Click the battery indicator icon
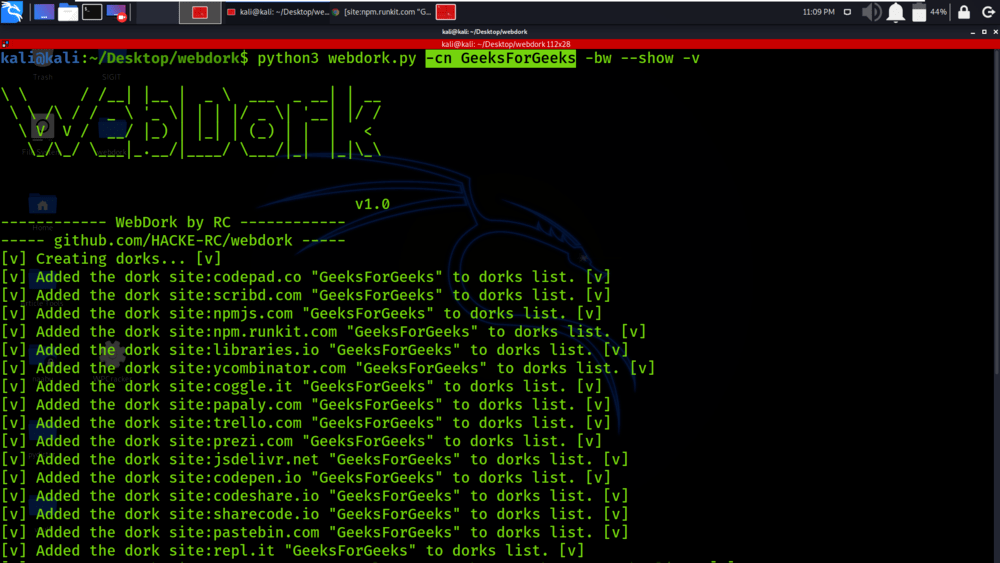The width and height of the screenshot is (1000, 563). coord(919,12)
